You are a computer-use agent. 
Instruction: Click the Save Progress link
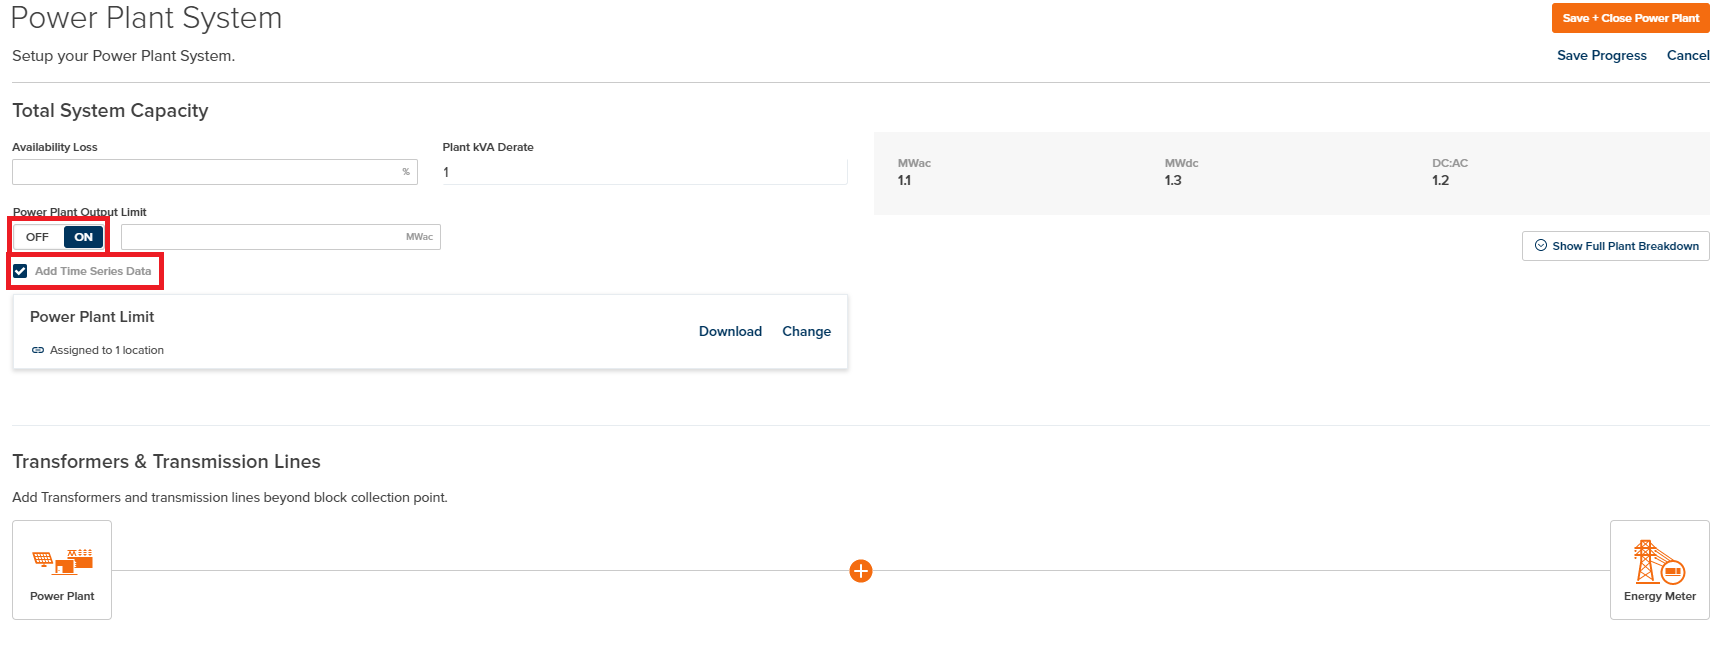point(1602,56)
